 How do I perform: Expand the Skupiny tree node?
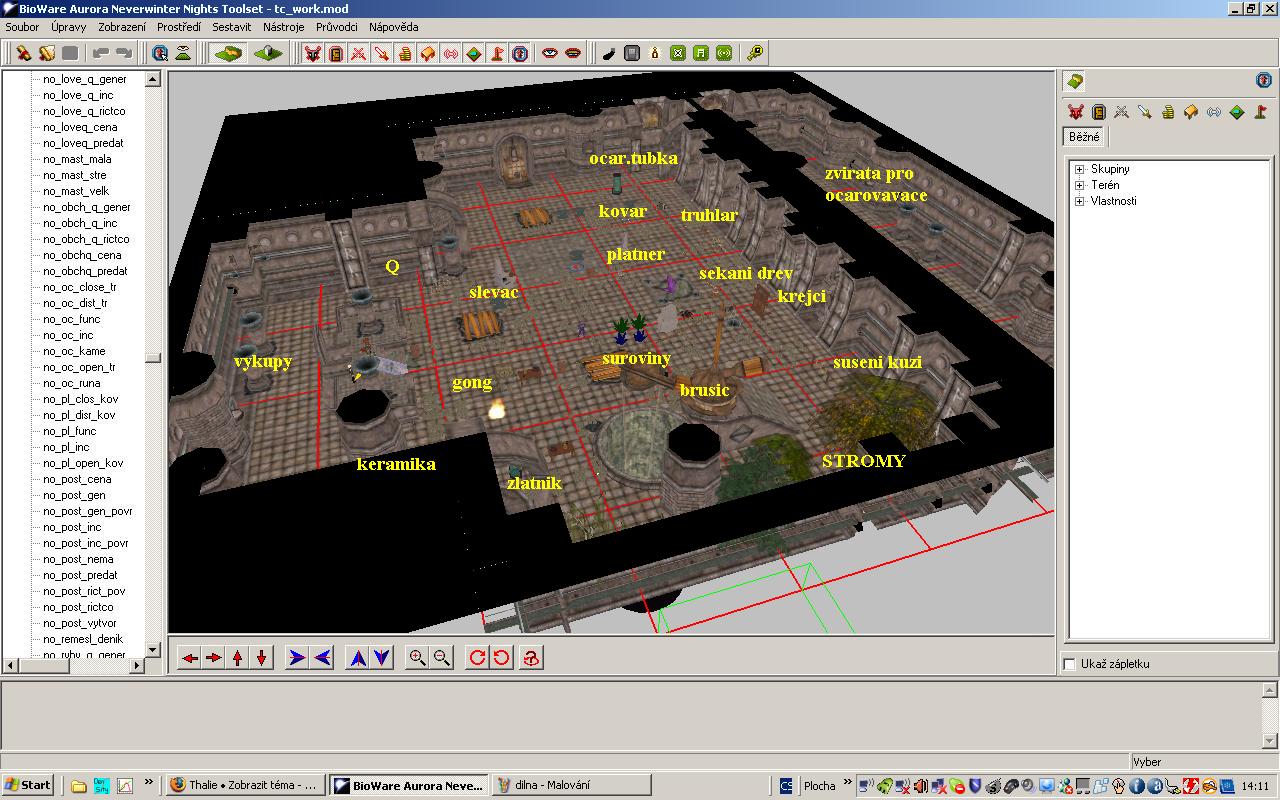(1080, 169)
